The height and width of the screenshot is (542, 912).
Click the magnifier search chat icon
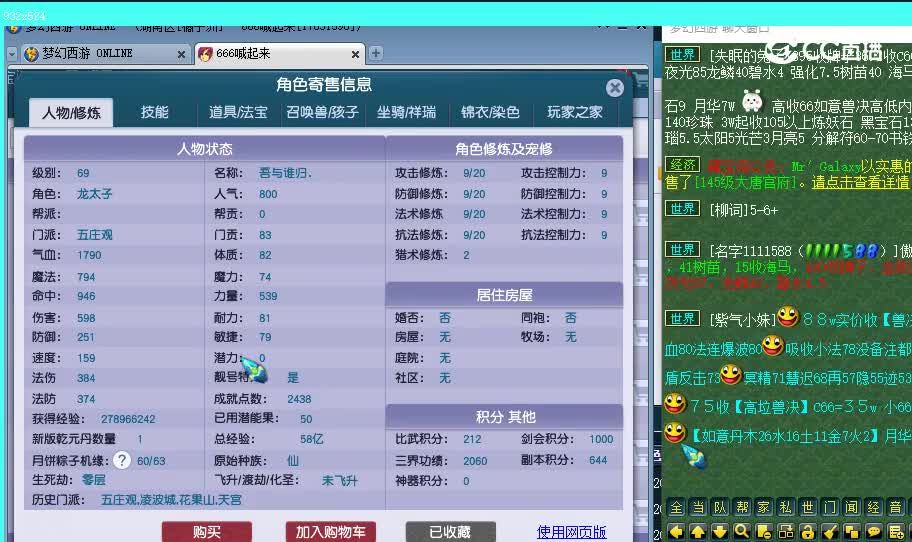(742, 532)
